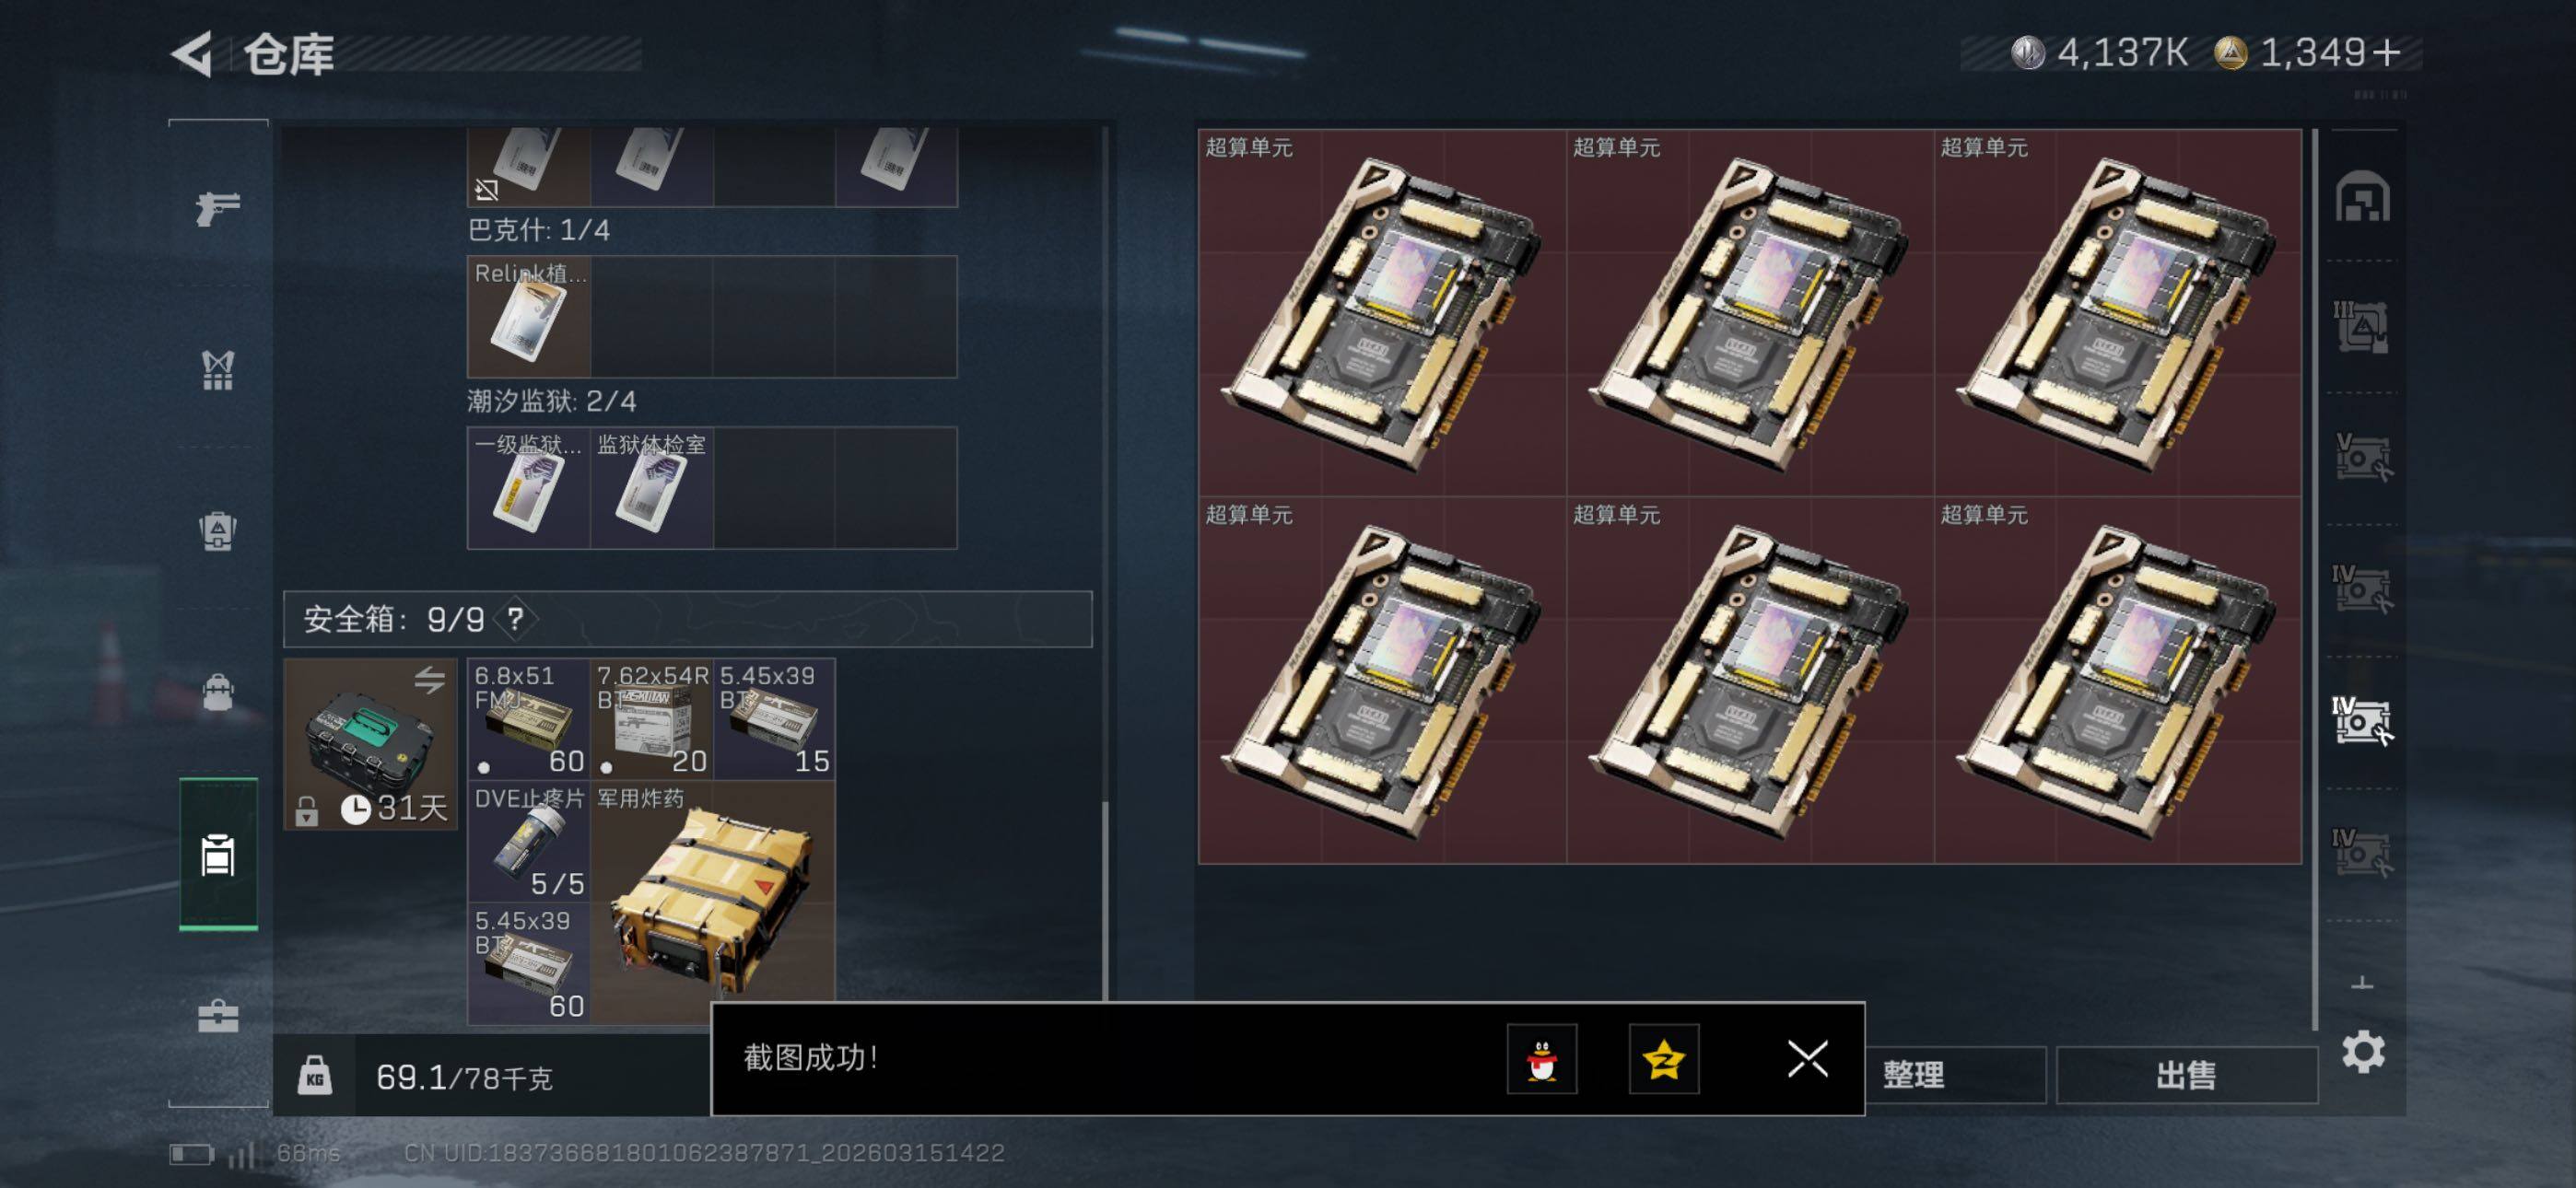This screenshot has height=1188, width=2576.
Task: Click the 出售 sell button
Action: click(x=2186, y=1075)
